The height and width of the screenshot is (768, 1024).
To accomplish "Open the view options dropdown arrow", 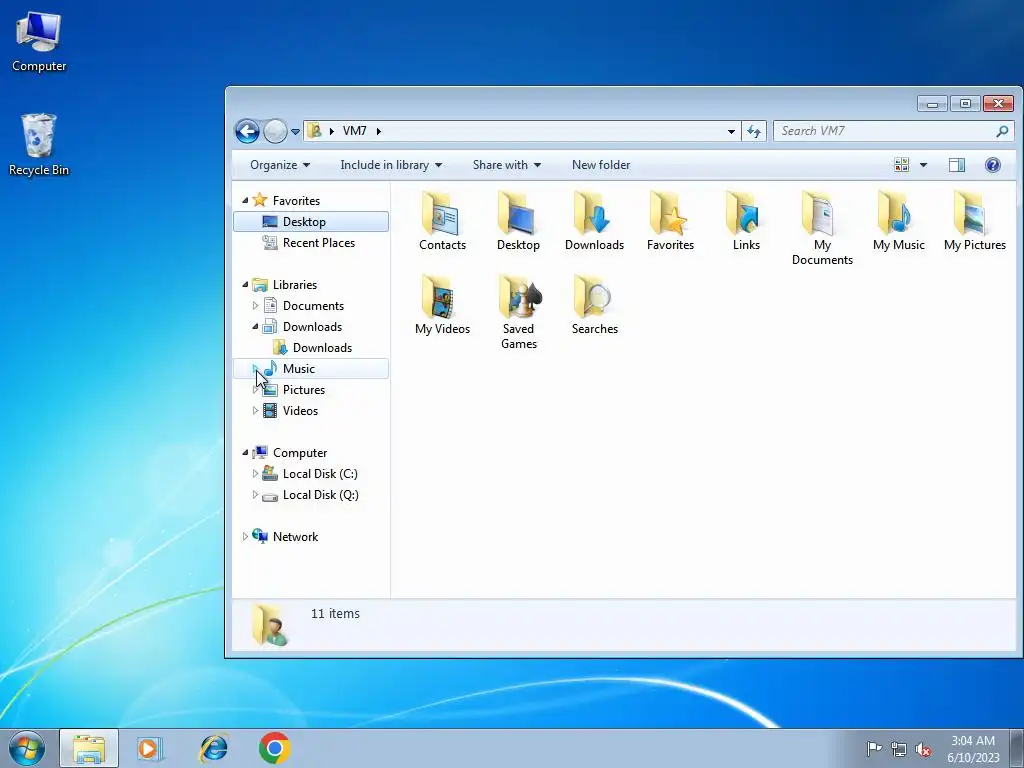I will [923, 165].
